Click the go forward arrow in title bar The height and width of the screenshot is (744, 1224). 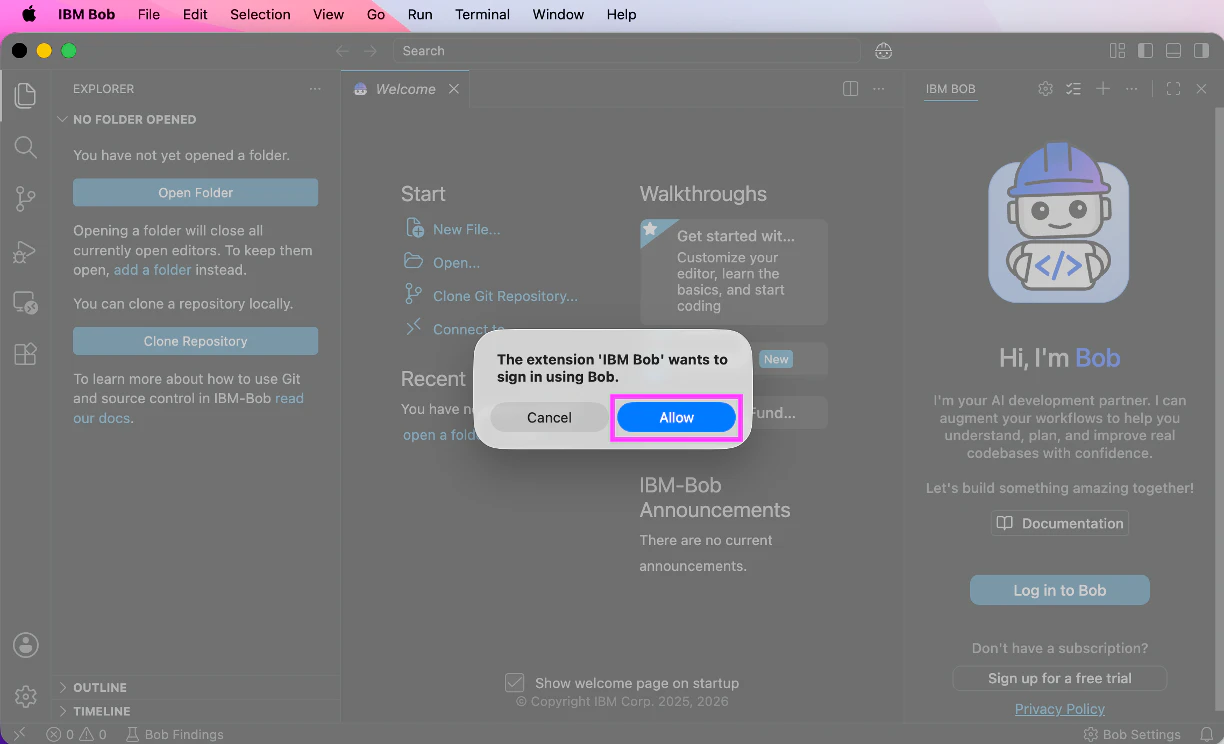coord(371,51)
